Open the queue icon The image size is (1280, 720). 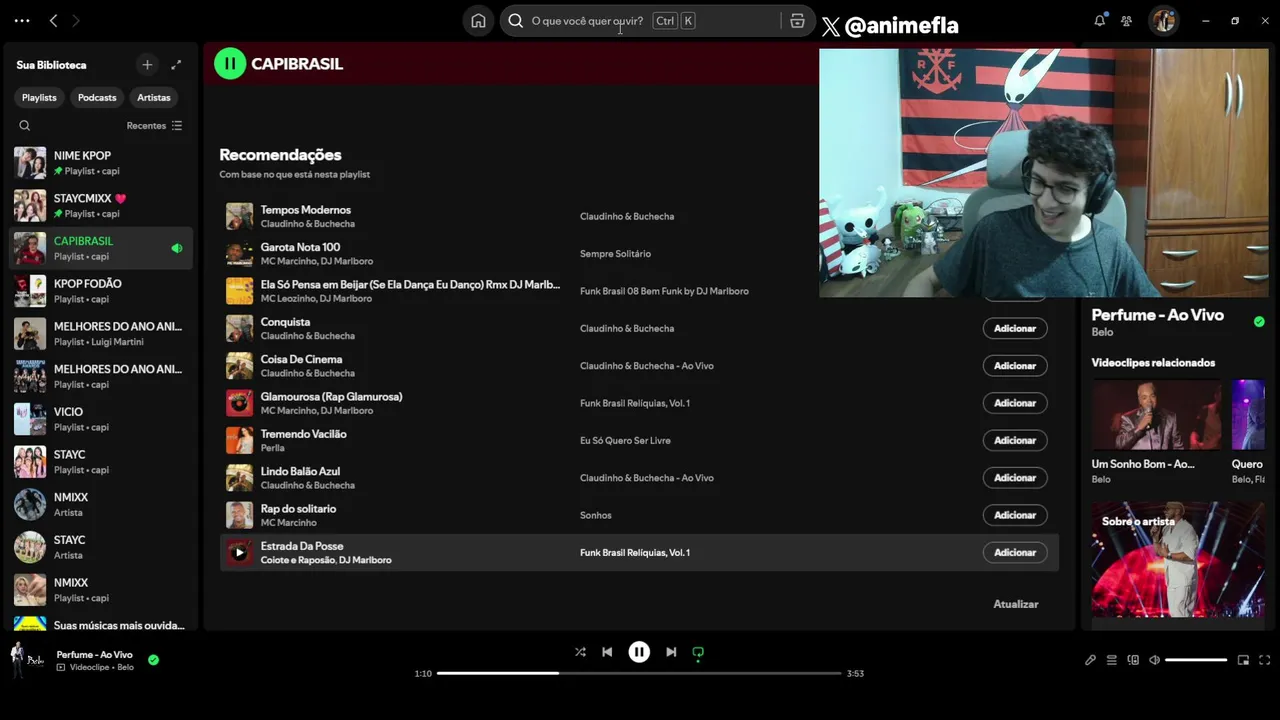tap(1111, 660)
